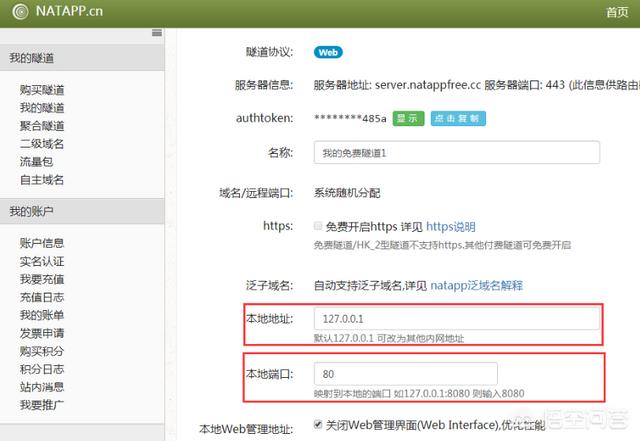The image size is (640, 441).
Task: Click the NATAPP.cn logo icon
Action: 20,11
